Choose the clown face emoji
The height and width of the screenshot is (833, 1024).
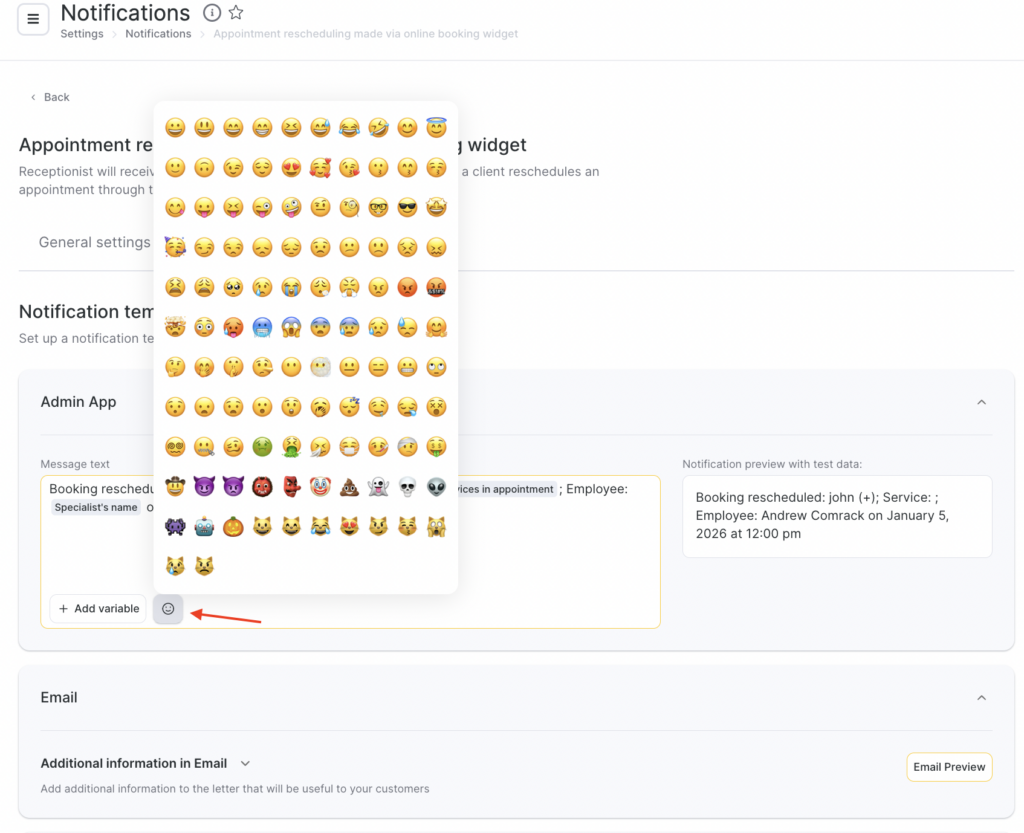(320, 487)
